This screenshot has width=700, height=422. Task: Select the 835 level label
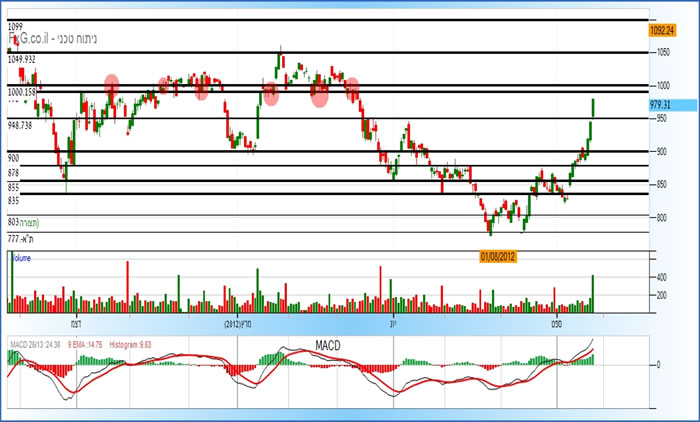(15, 200)
